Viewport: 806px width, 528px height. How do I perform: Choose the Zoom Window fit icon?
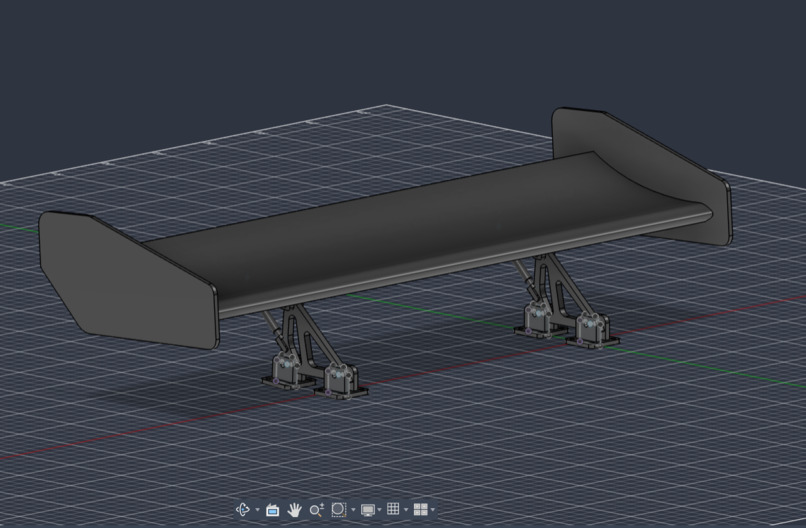click(x=339, y=509)
